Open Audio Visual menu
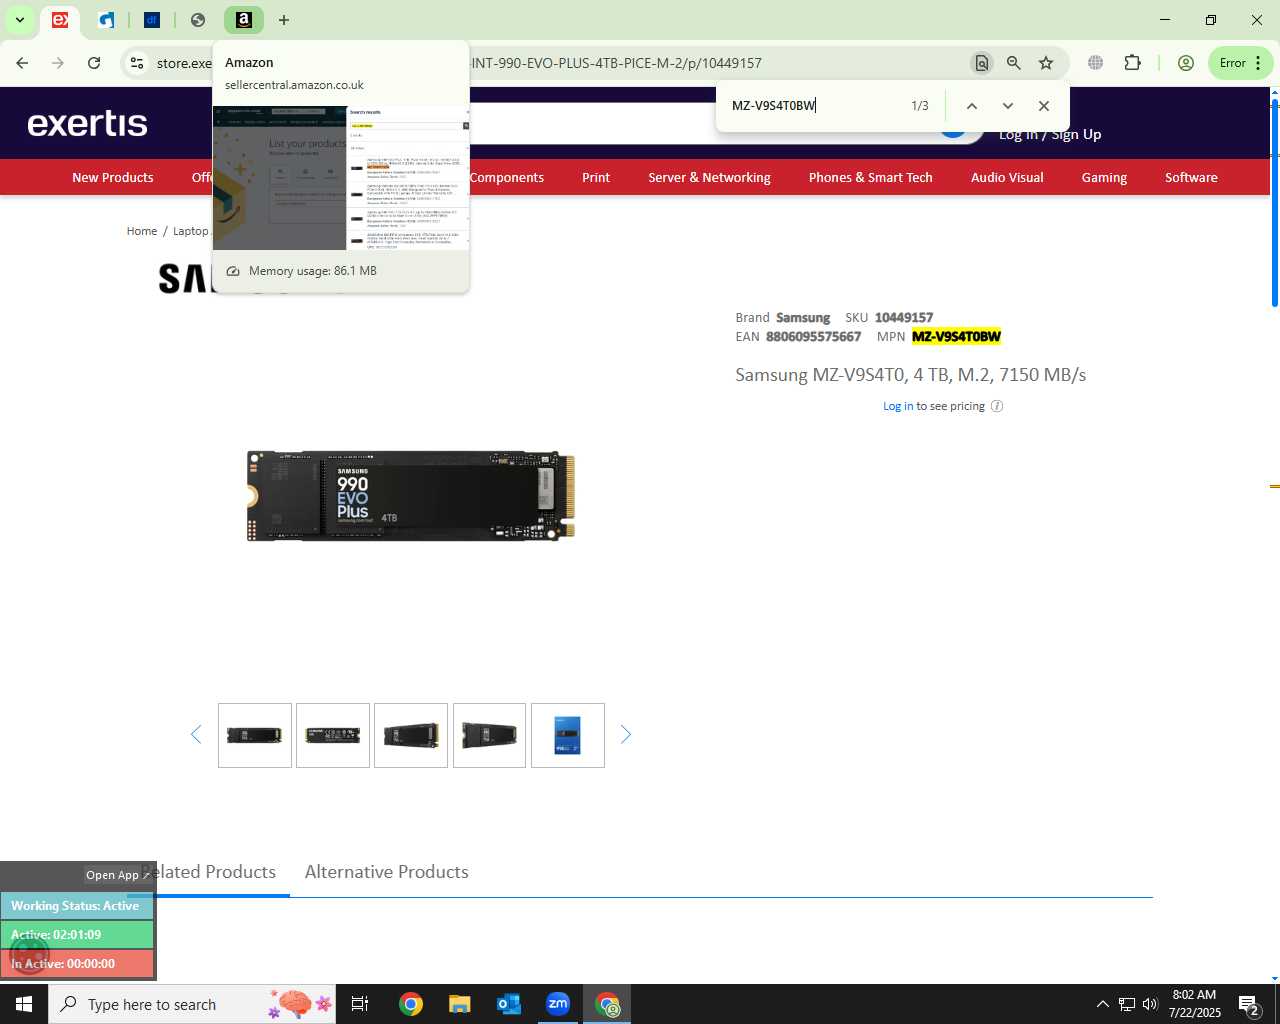The width and height of the screenshot is (1280, 1024). [1007, 177]
